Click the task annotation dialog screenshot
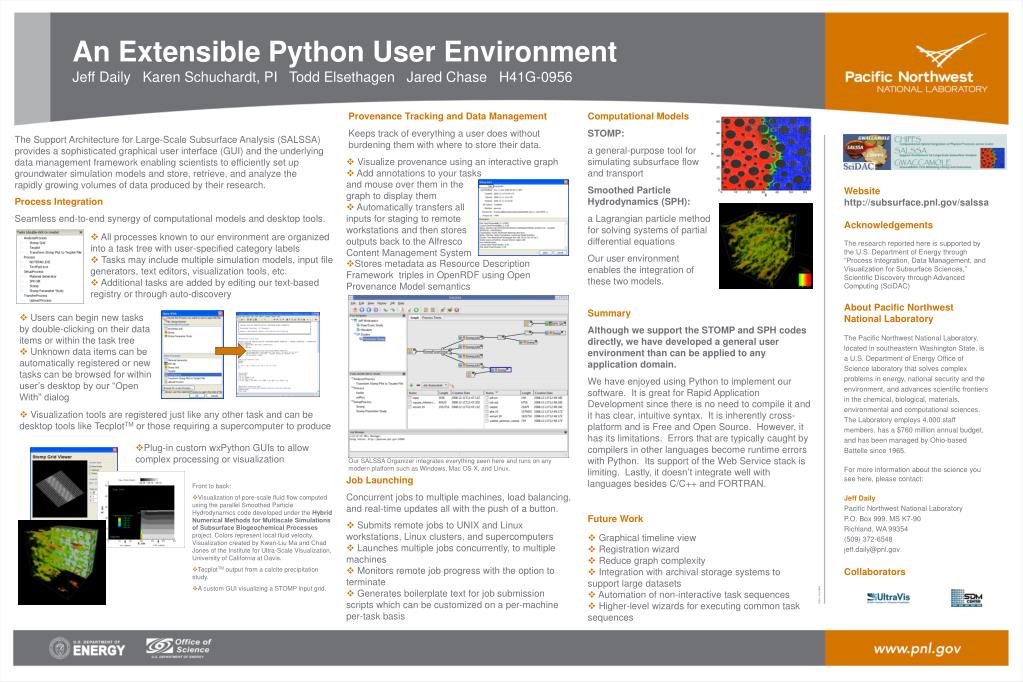Screen dimensions: 1023x682 point(523,217)
